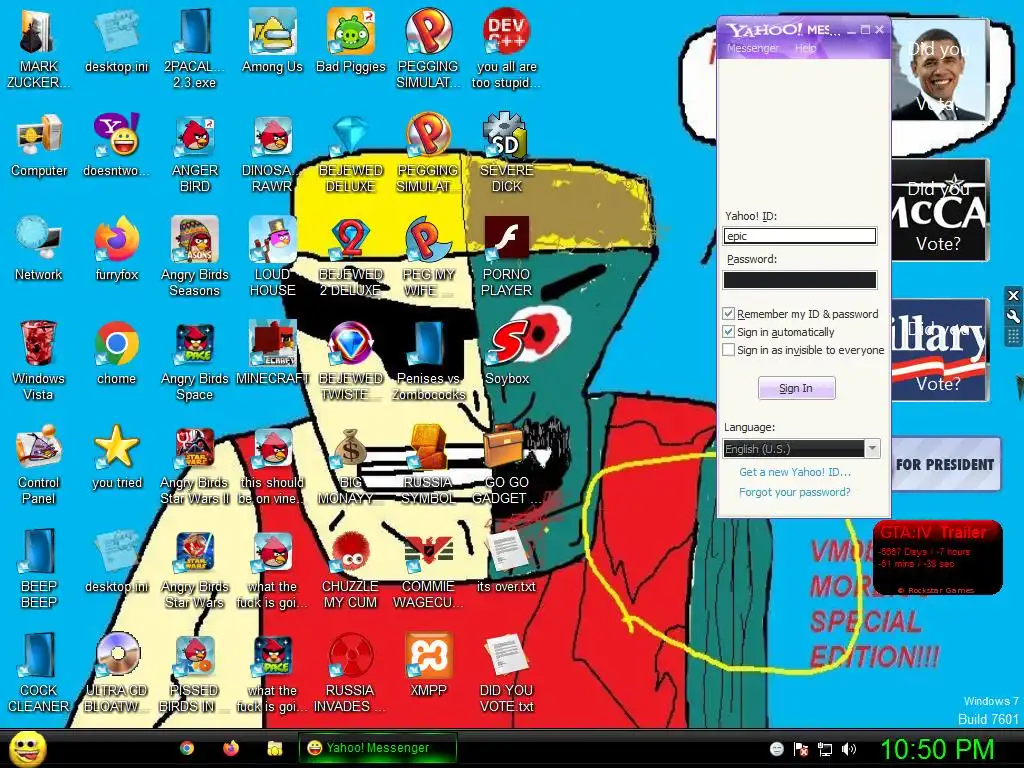The width and height of the screenshot is (1024, 768).
Task: Switch to the Yahoo! Messenger taskbar button
Action: [377, 748]
